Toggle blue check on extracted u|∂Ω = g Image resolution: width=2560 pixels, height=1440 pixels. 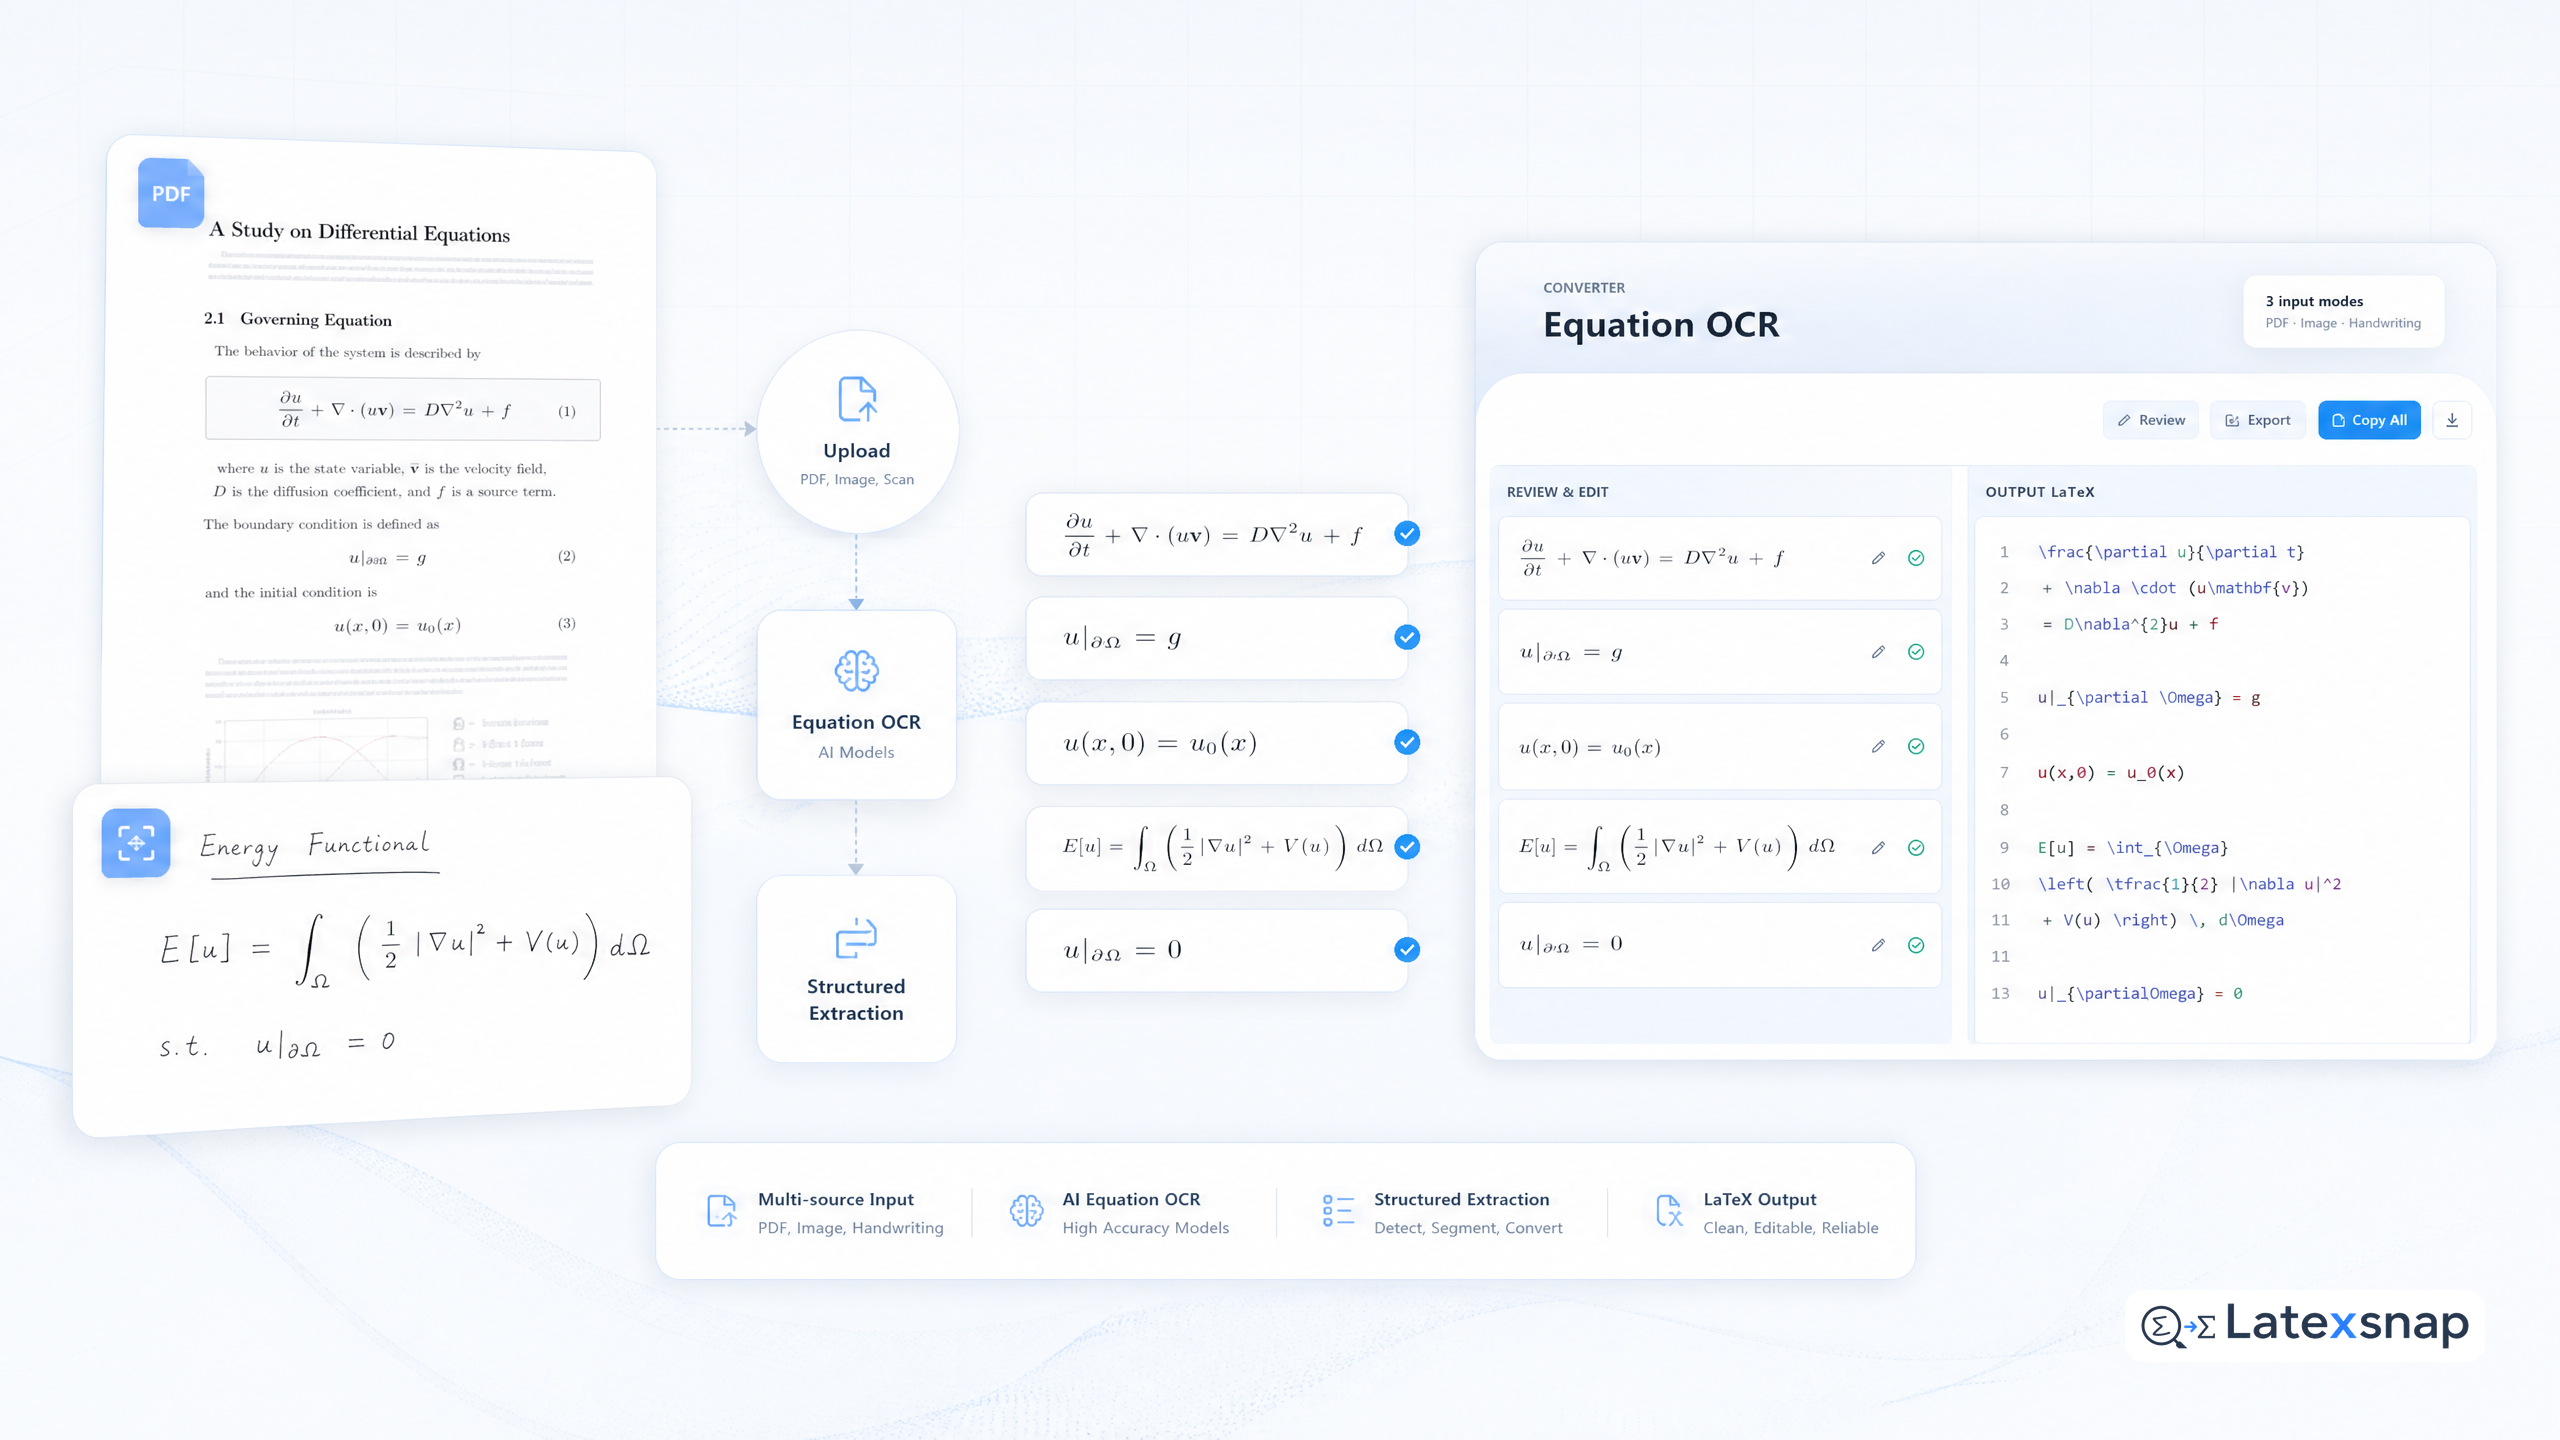1407,638
